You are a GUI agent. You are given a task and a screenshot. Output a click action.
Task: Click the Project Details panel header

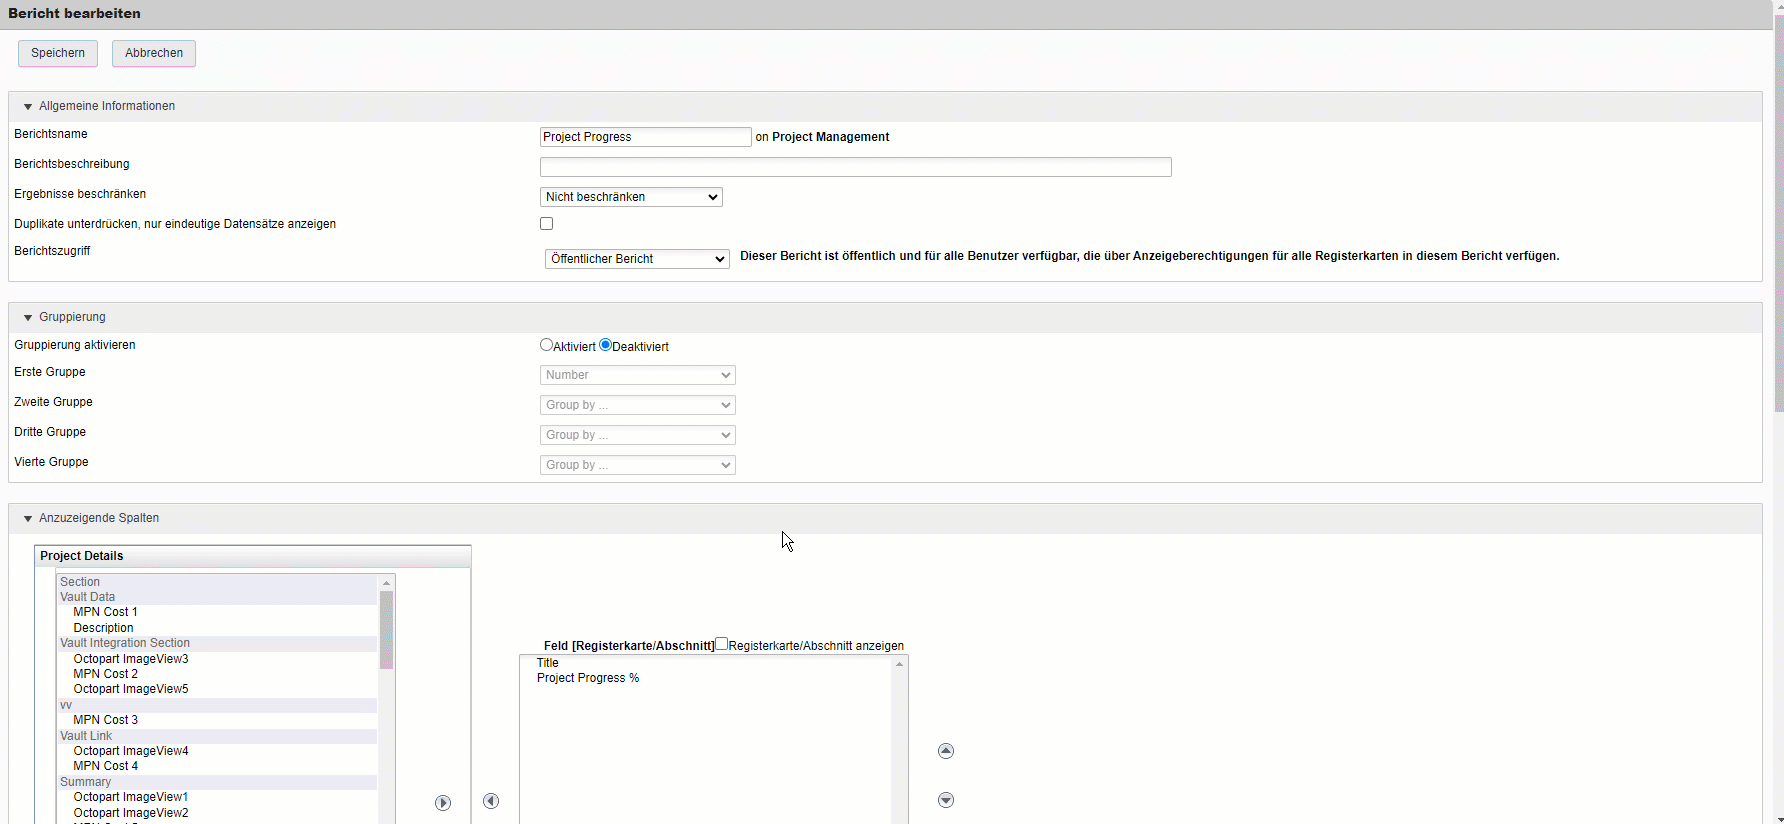click(x=253, y=556)
